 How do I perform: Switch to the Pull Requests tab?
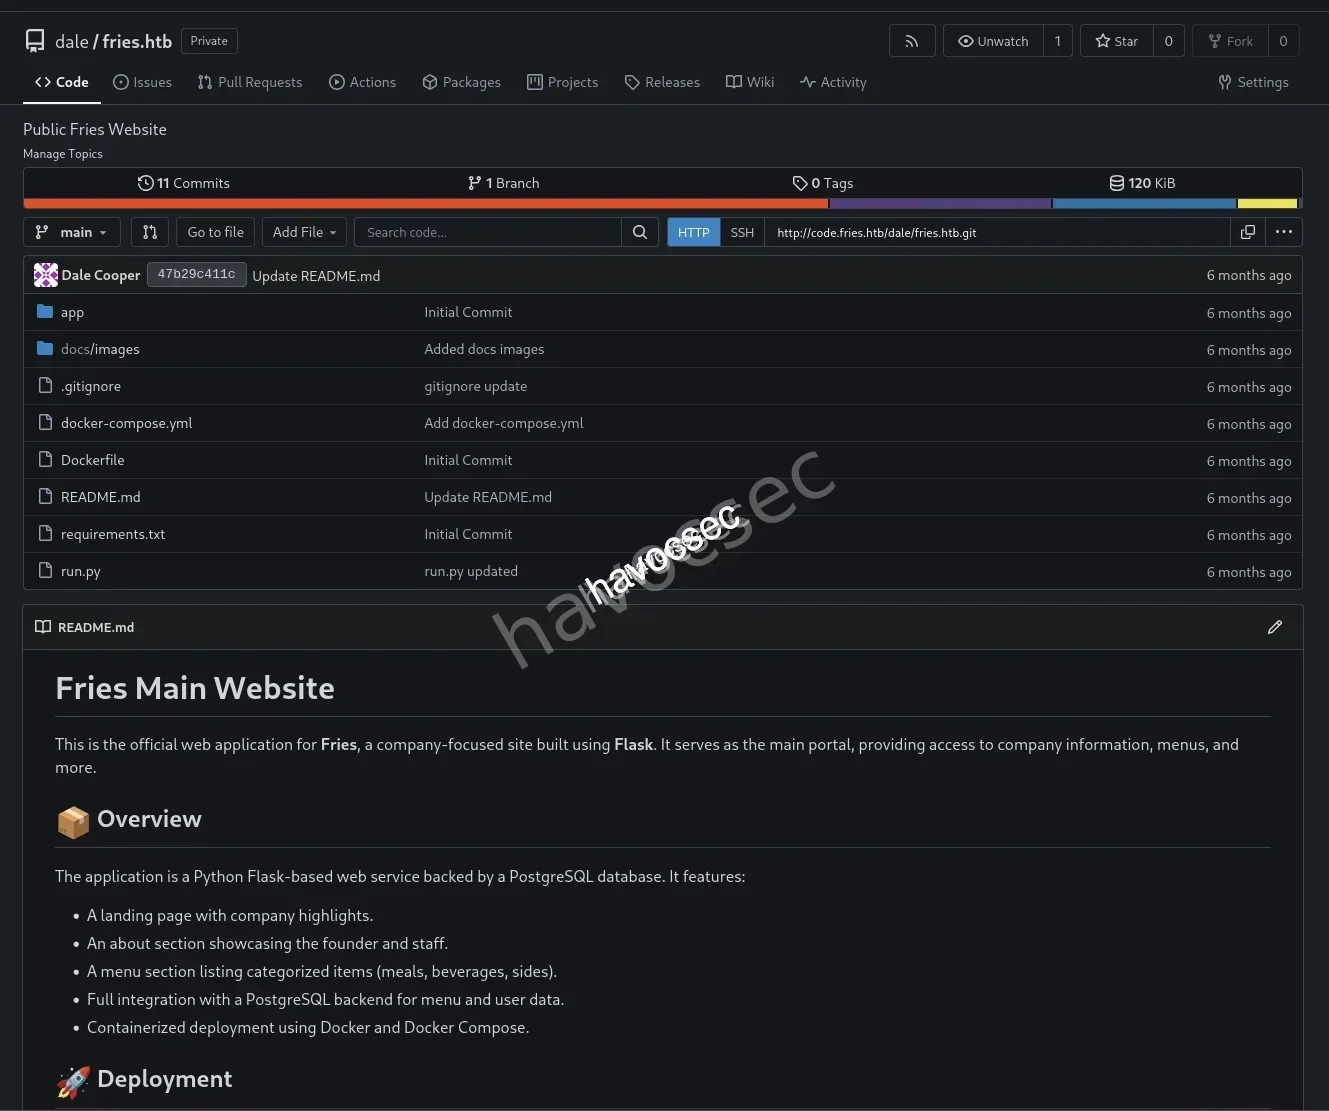[x=250, y=82]
